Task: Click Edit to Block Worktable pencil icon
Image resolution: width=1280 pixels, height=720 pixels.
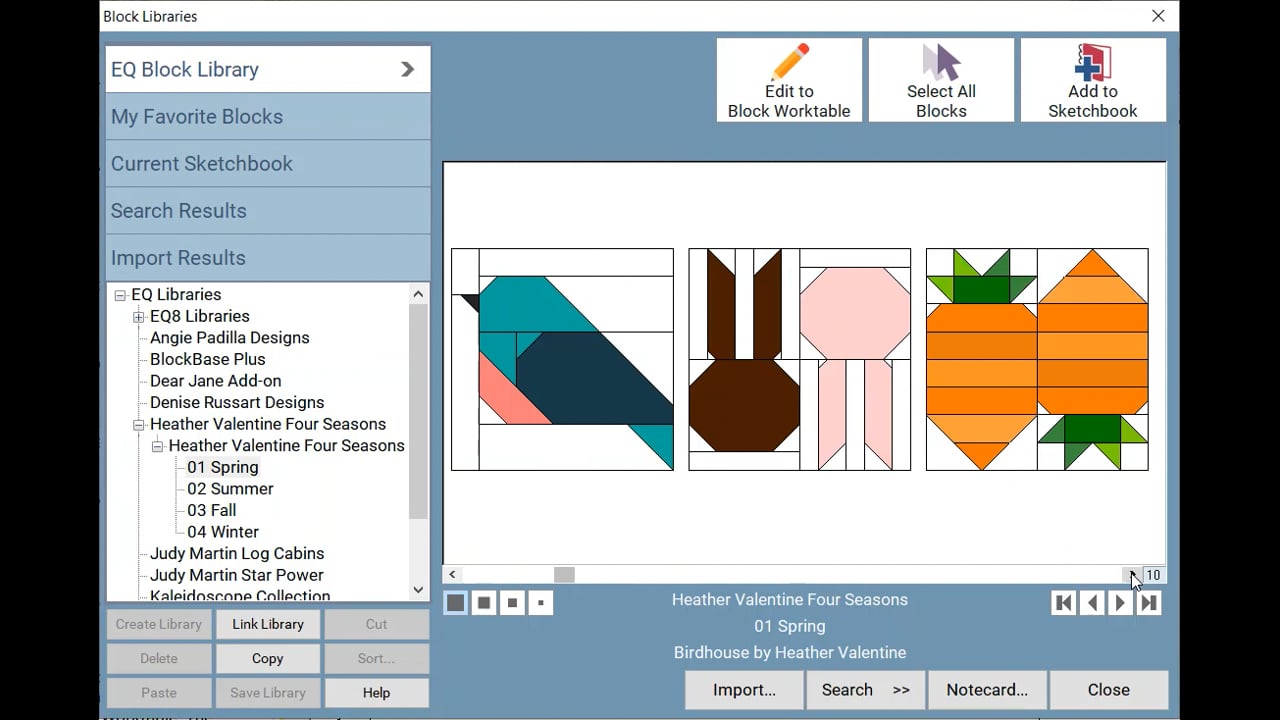Action: [790, 62]
